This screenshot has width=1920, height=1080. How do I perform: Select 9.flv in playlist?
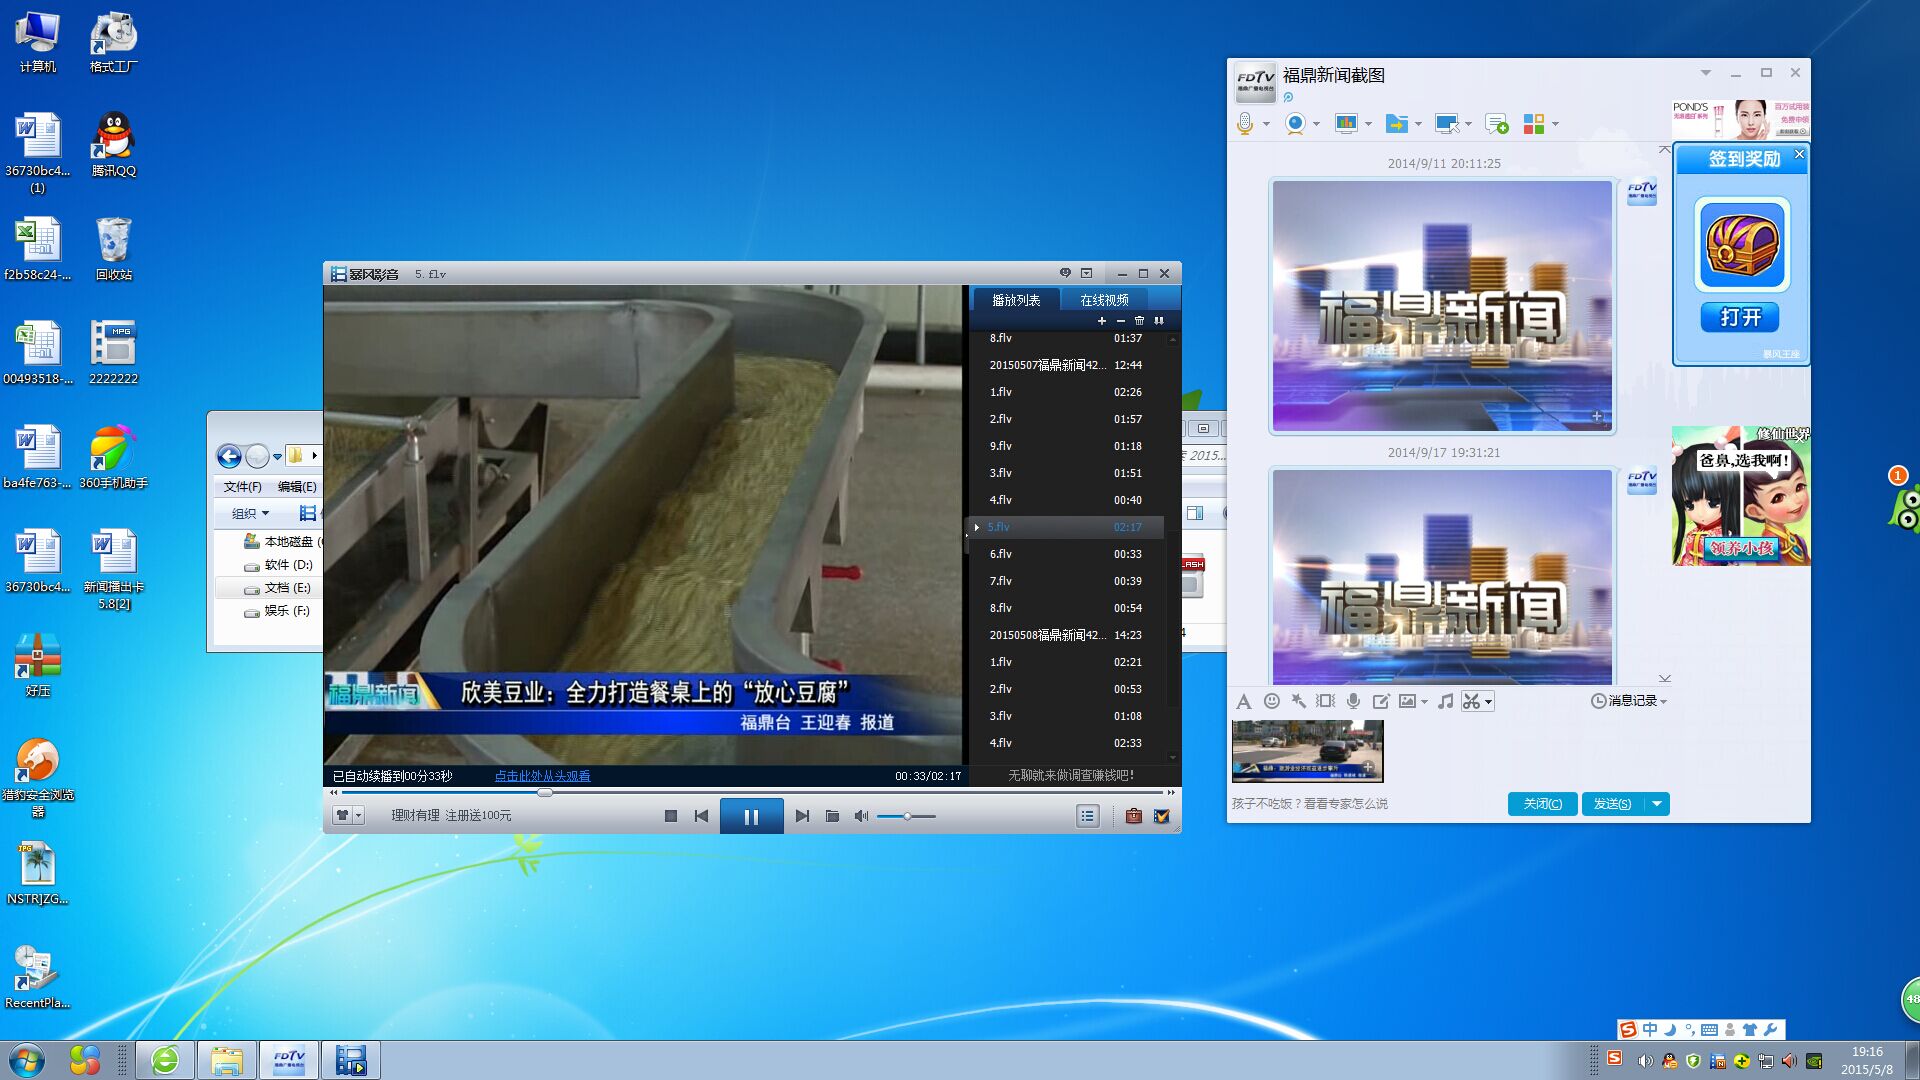pos(1066,446)
